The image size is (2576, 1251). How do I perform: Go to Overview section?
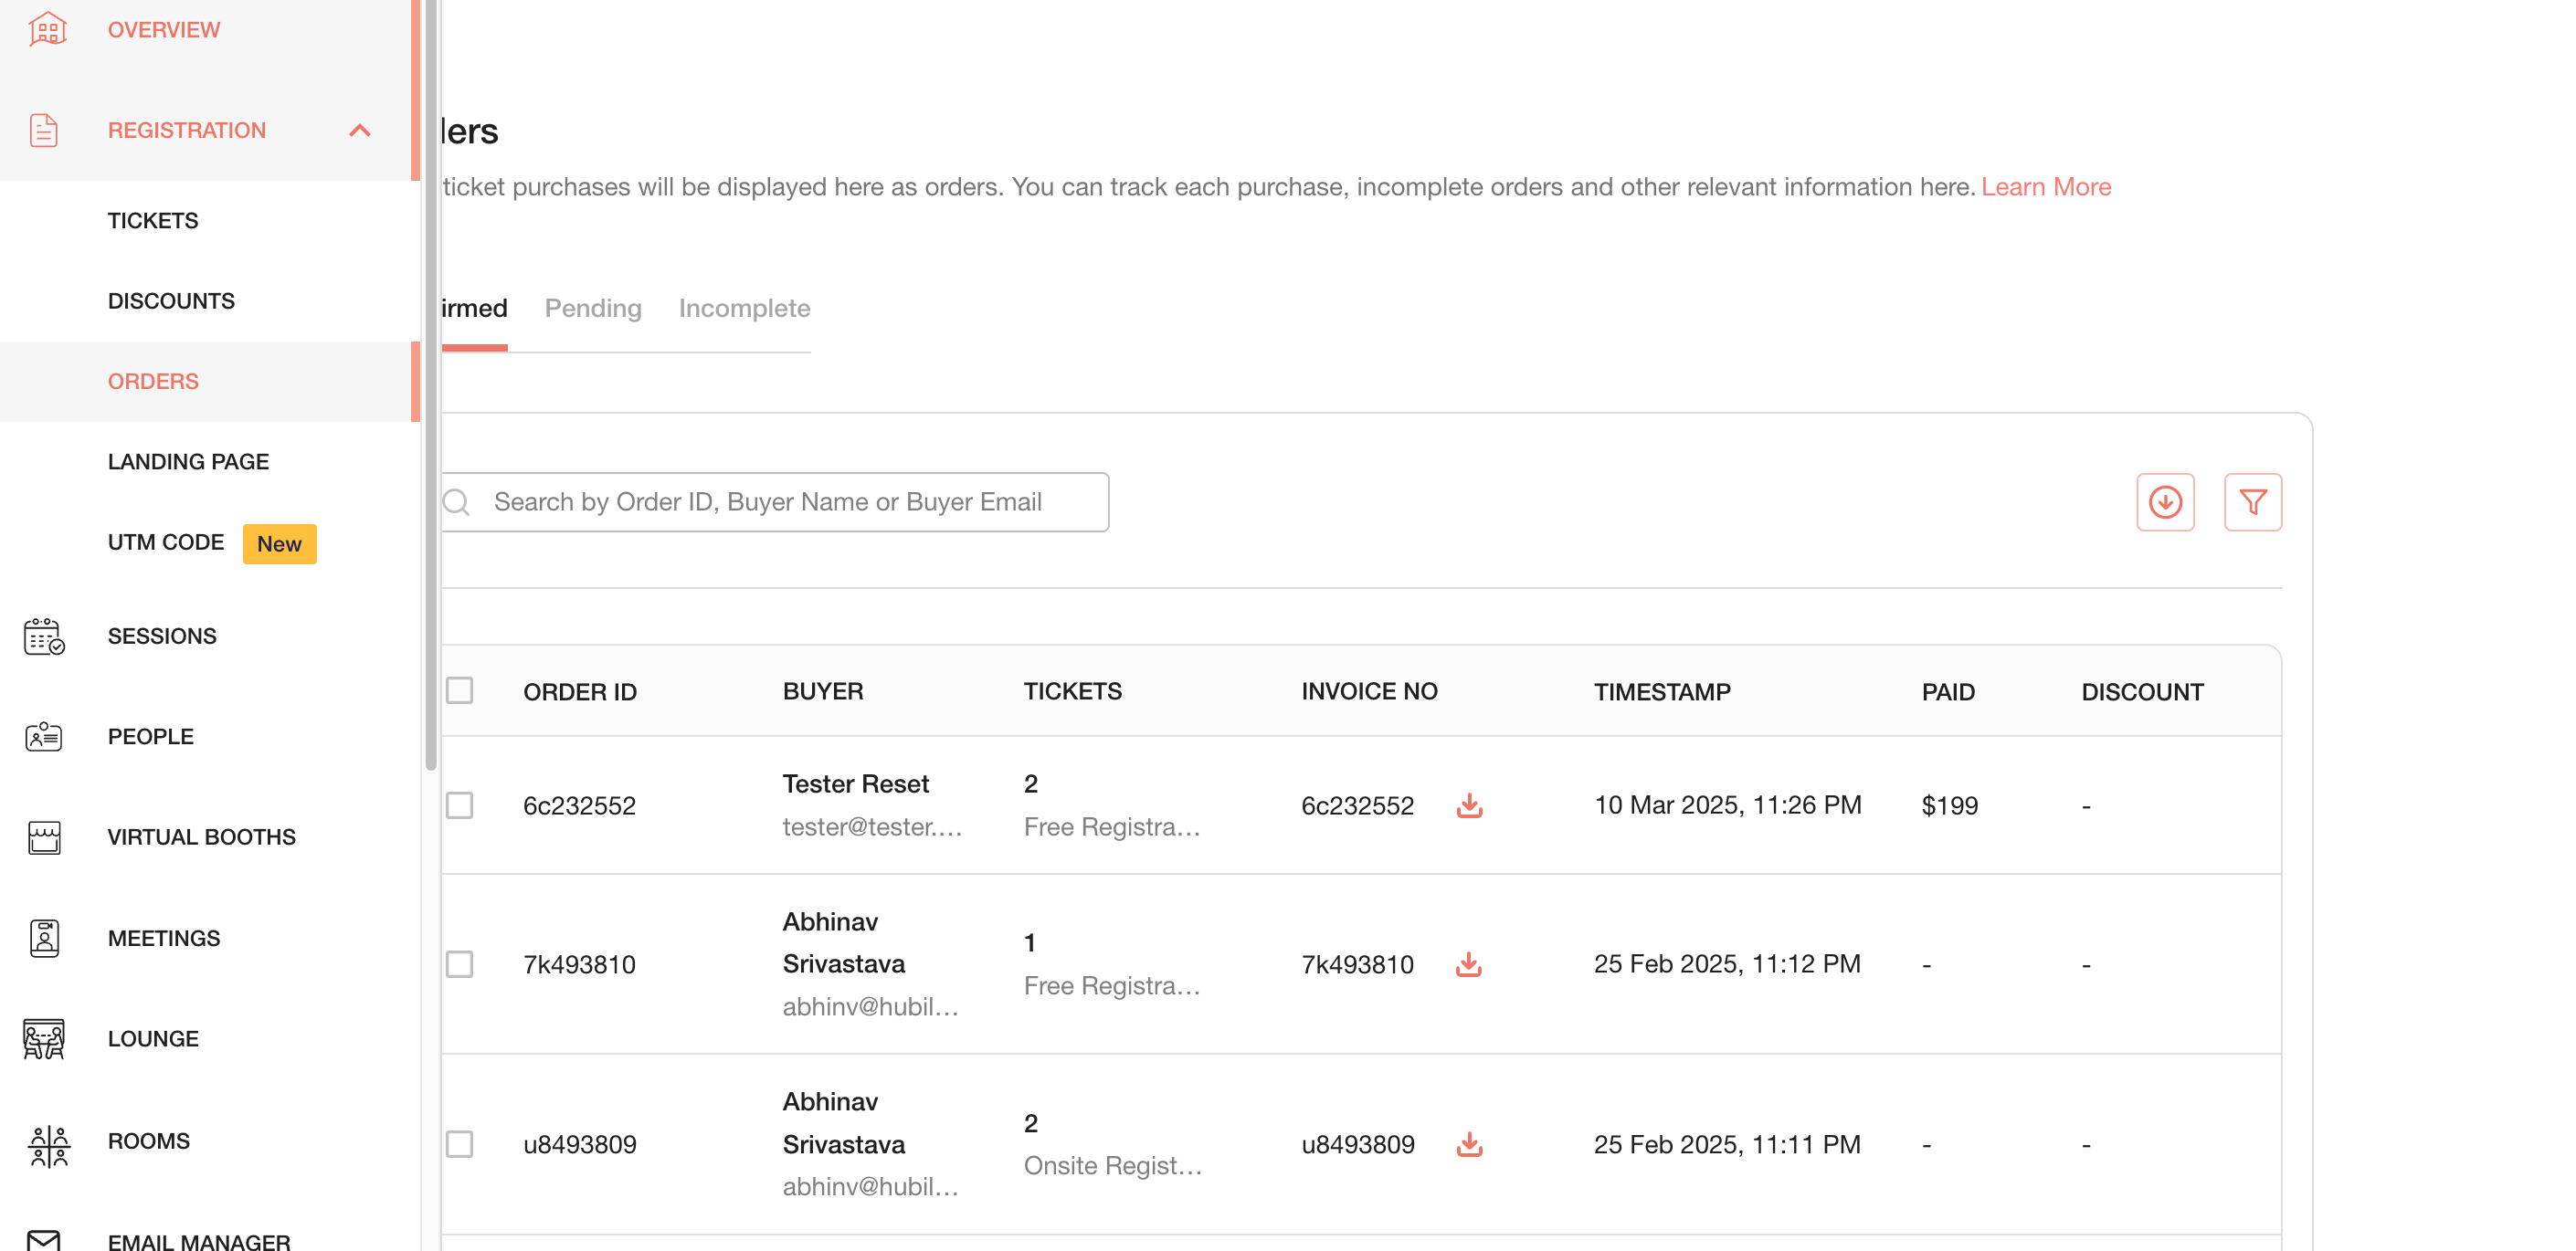pyautogui.click(x=164, y=30)
